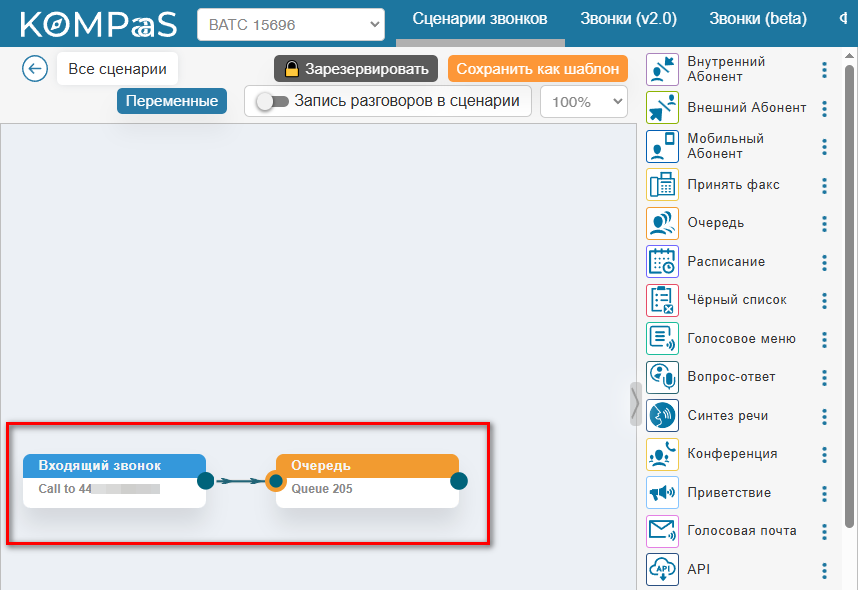Viewport: 858px width, 590px height.
Task: Open the 100% zoom dropdown
Action: click(x=583, y=102)
